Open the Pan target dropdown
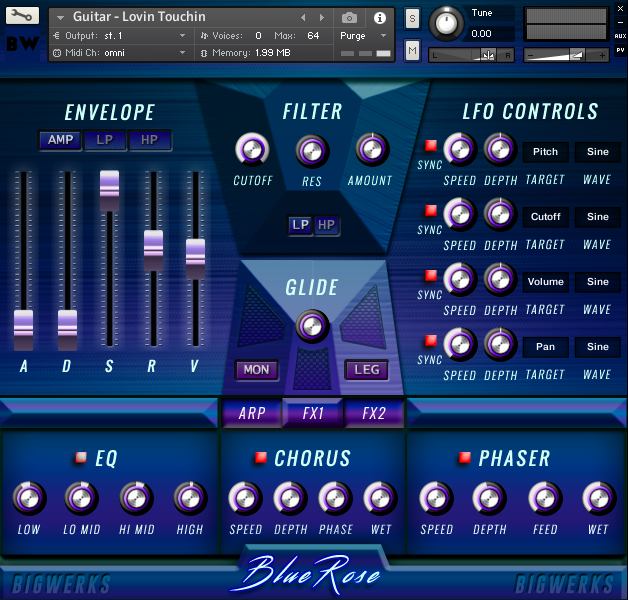This screenshot has width=628, height=600. [545, 346]
